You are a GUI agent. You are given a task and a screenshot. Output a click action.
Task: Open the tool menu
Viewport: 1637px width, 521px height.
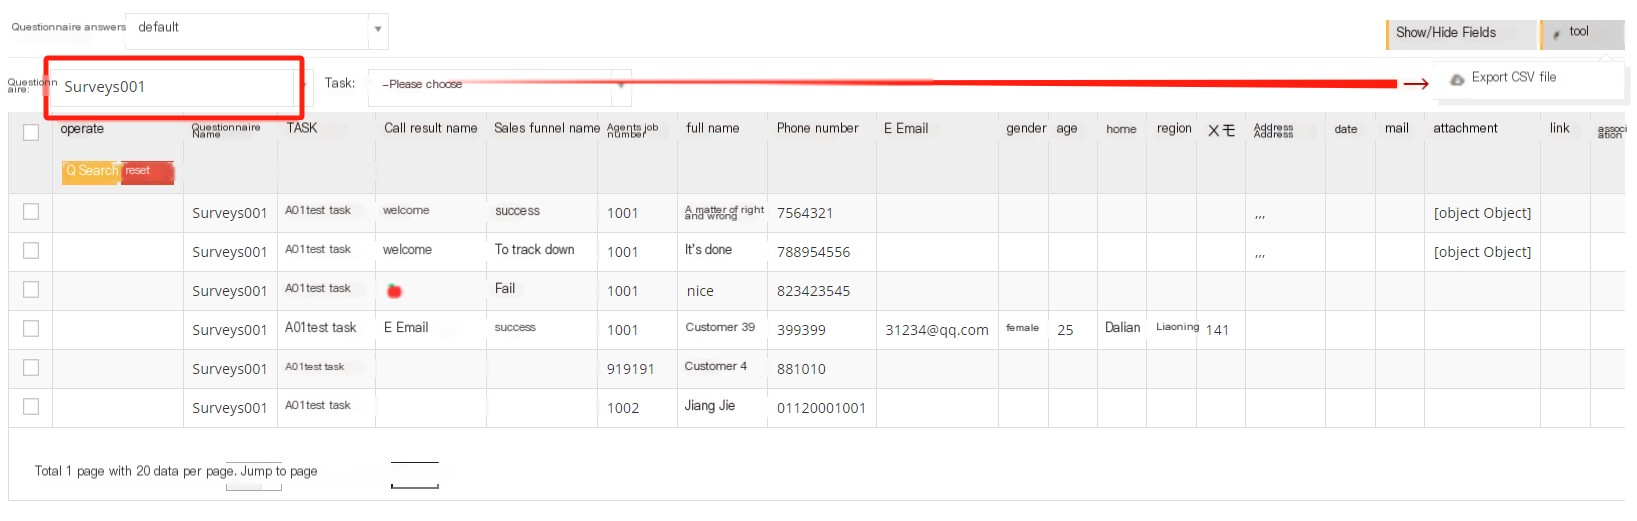click(x=1582, y=33)
